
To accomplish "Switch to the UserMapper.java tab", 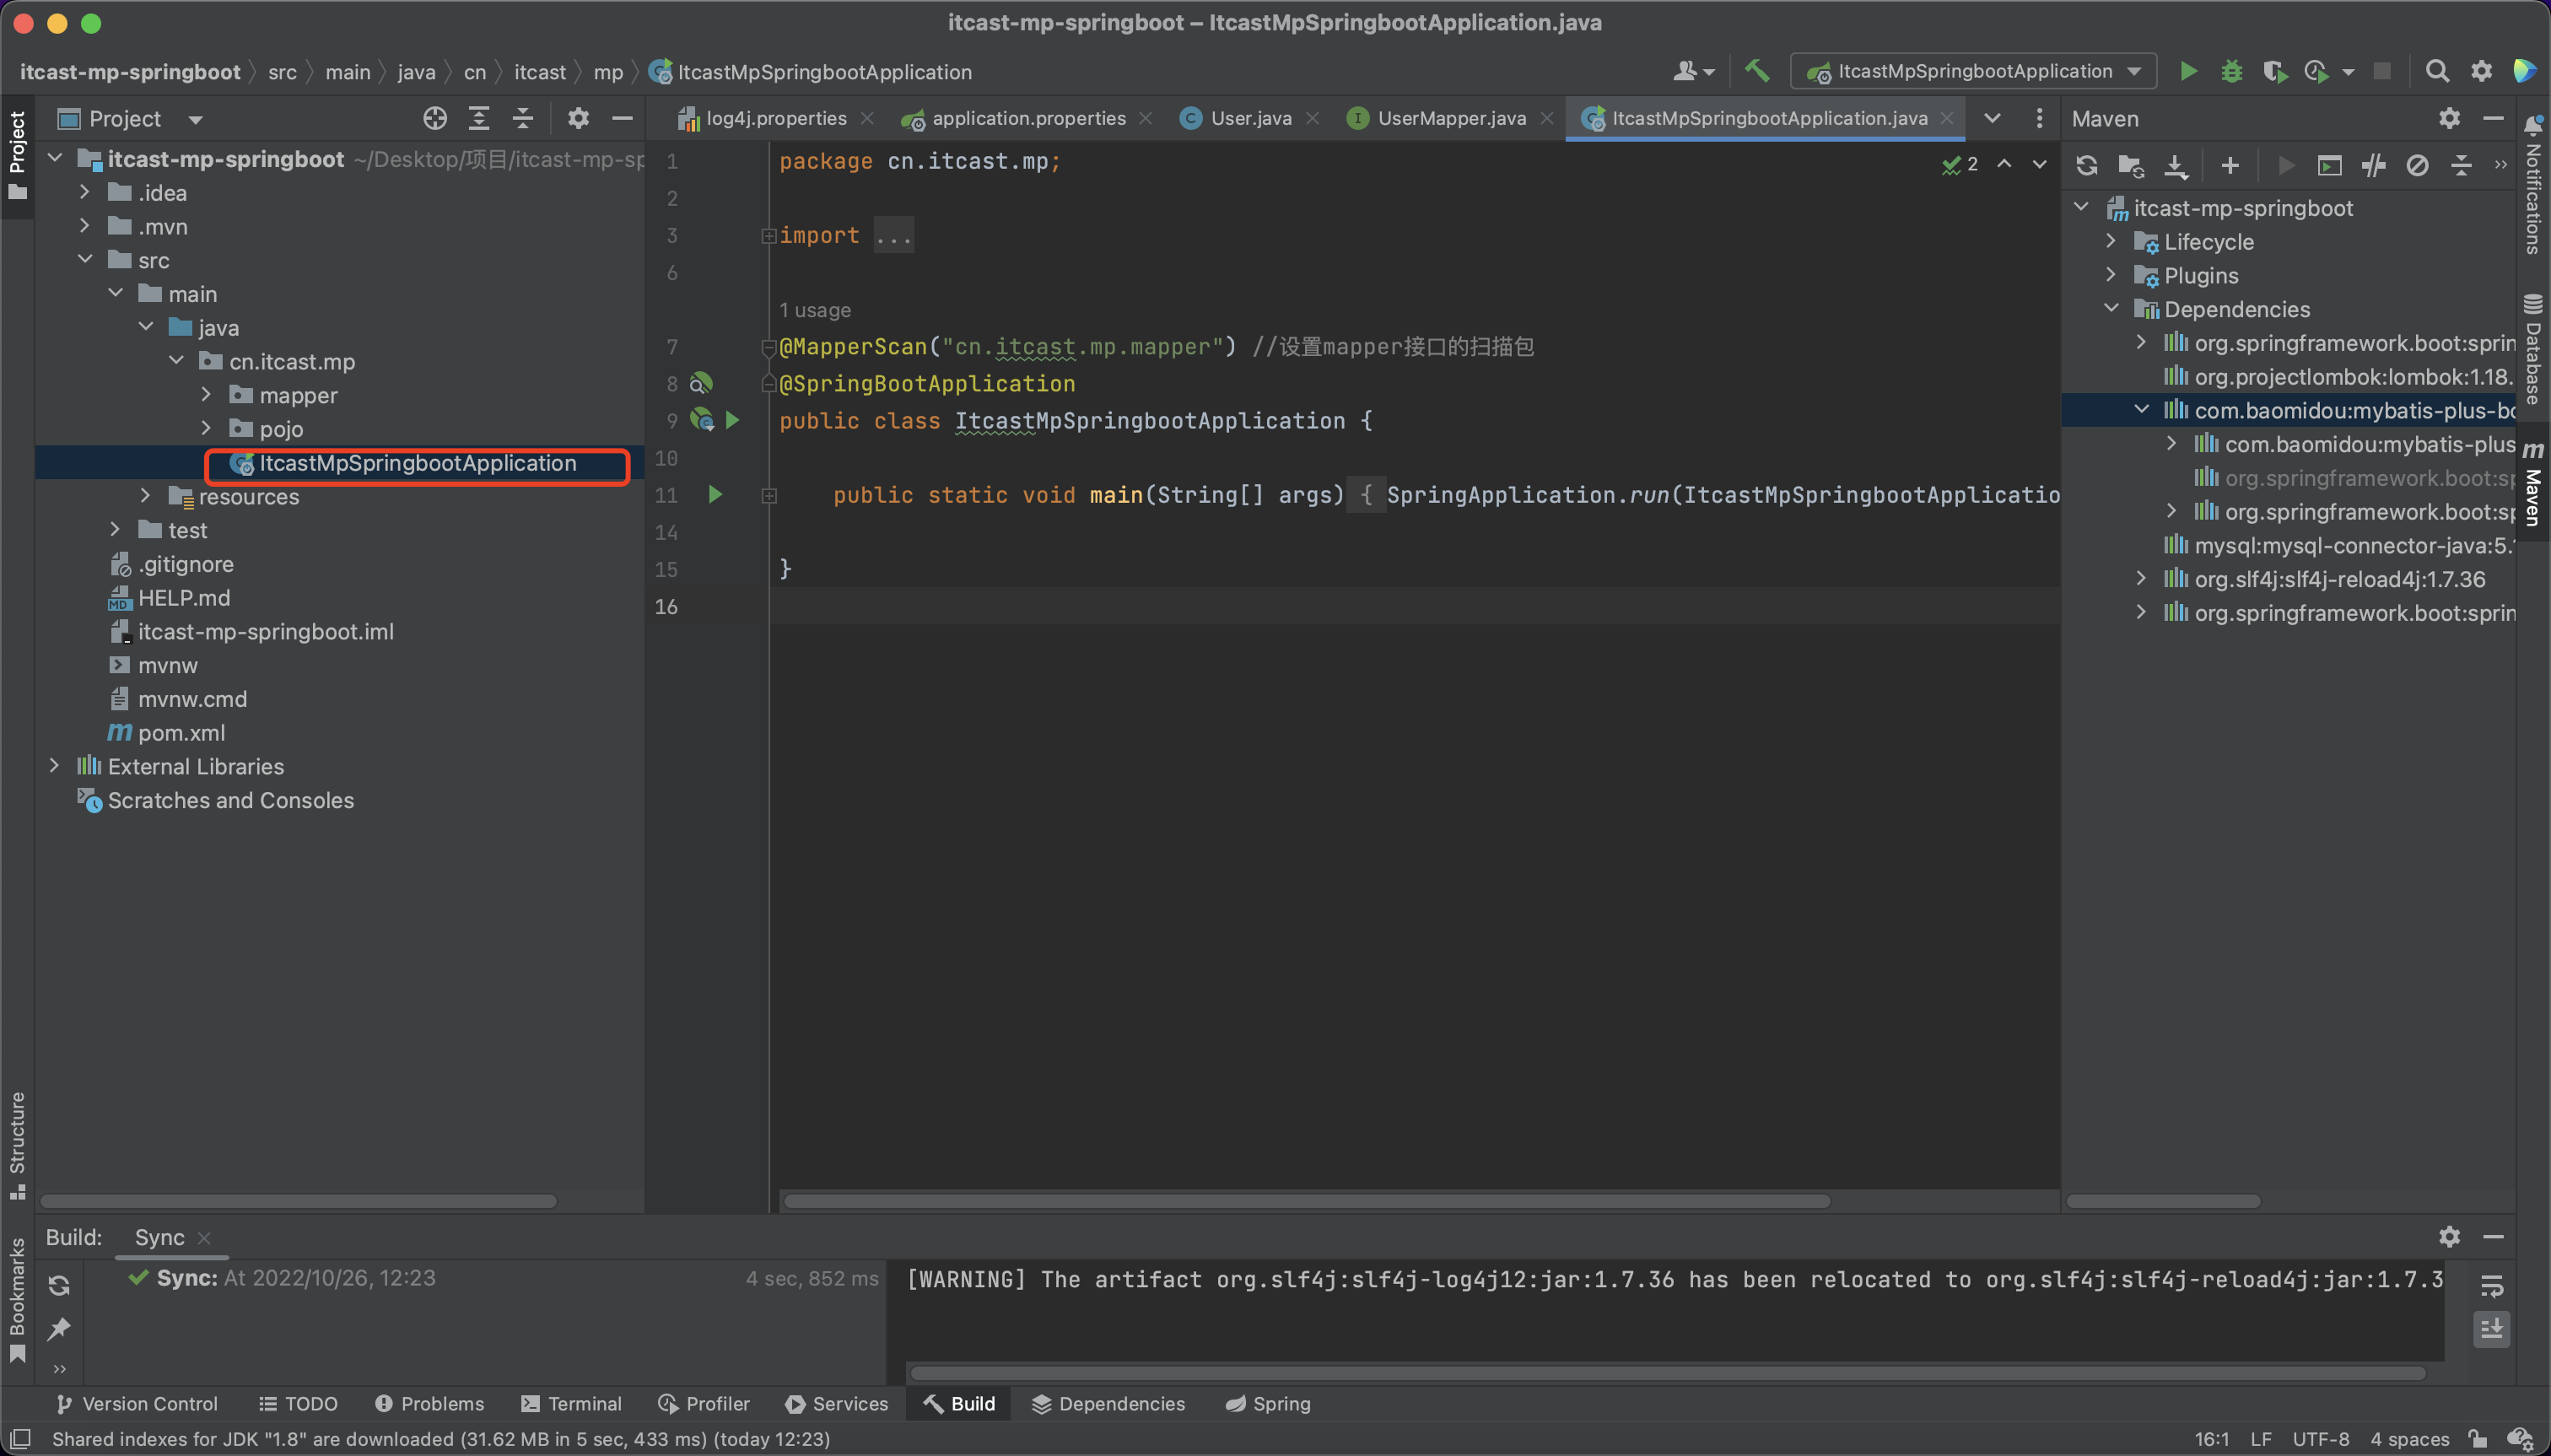I will click(1450, 118).
